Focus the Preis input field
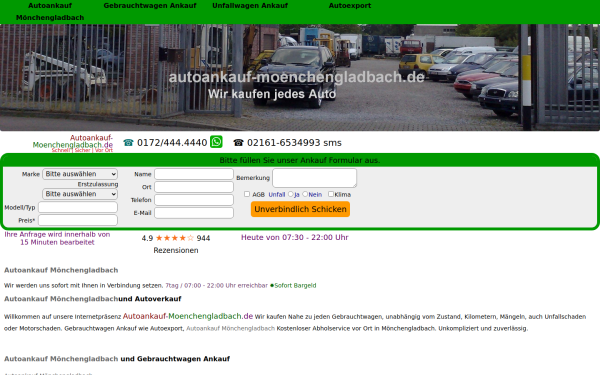600x375 pixels. (x=78, y=220)
